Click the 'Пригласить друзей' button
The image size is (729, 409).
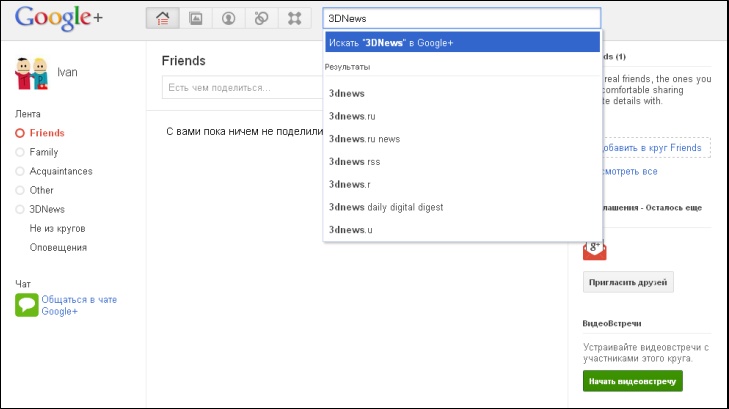coord(628,282)
